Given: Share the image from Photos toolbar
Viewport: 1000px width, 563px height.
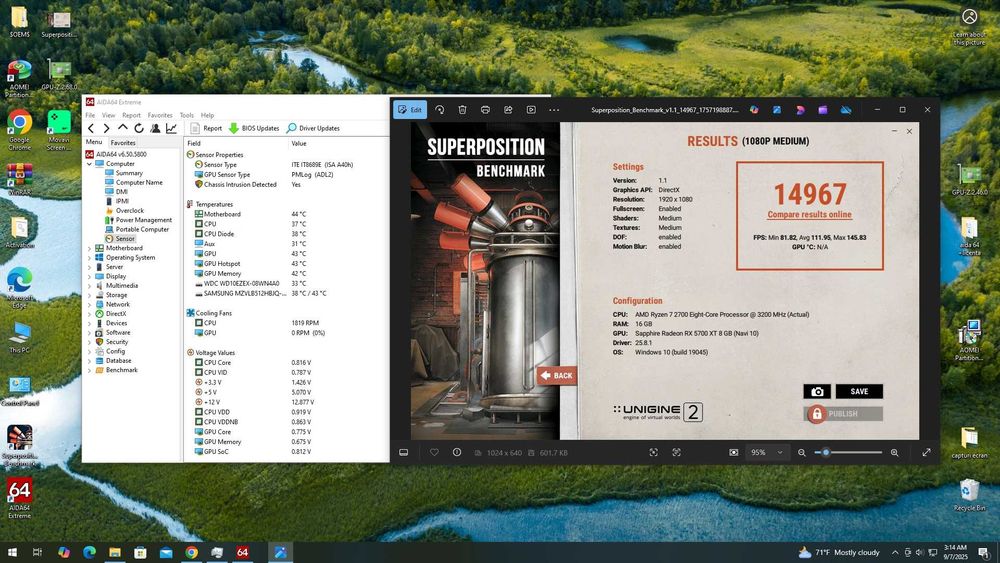Looking at the screenshot, I should [x=508, y=110].
